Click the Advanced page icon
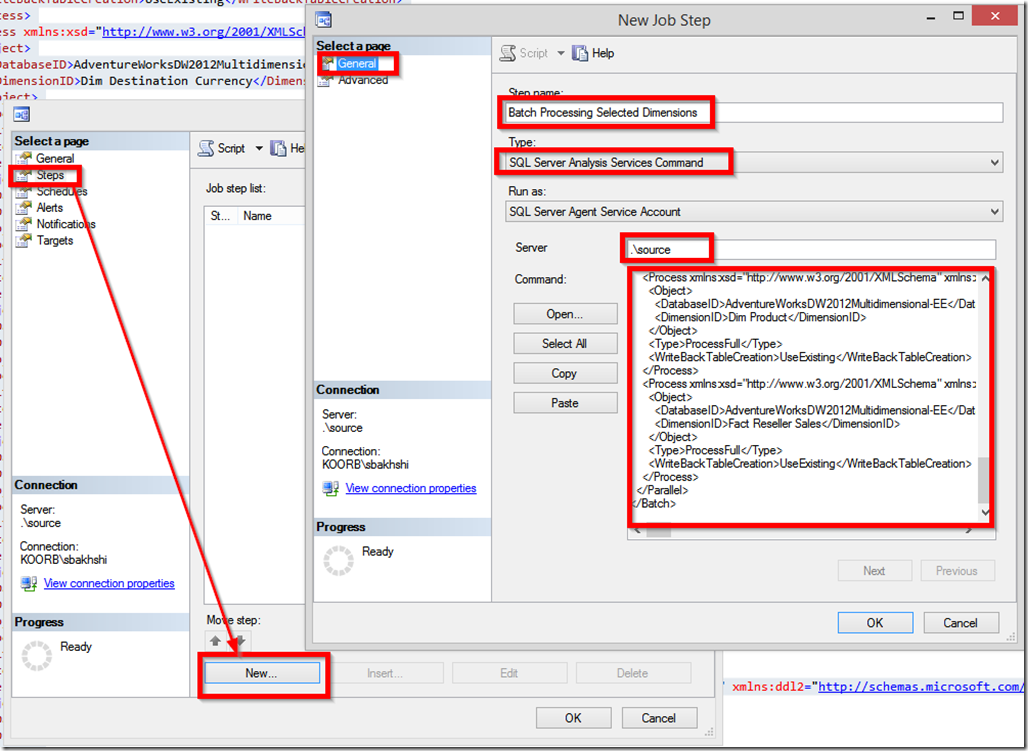Screen dimensions: 1028x751 [326, 81]
